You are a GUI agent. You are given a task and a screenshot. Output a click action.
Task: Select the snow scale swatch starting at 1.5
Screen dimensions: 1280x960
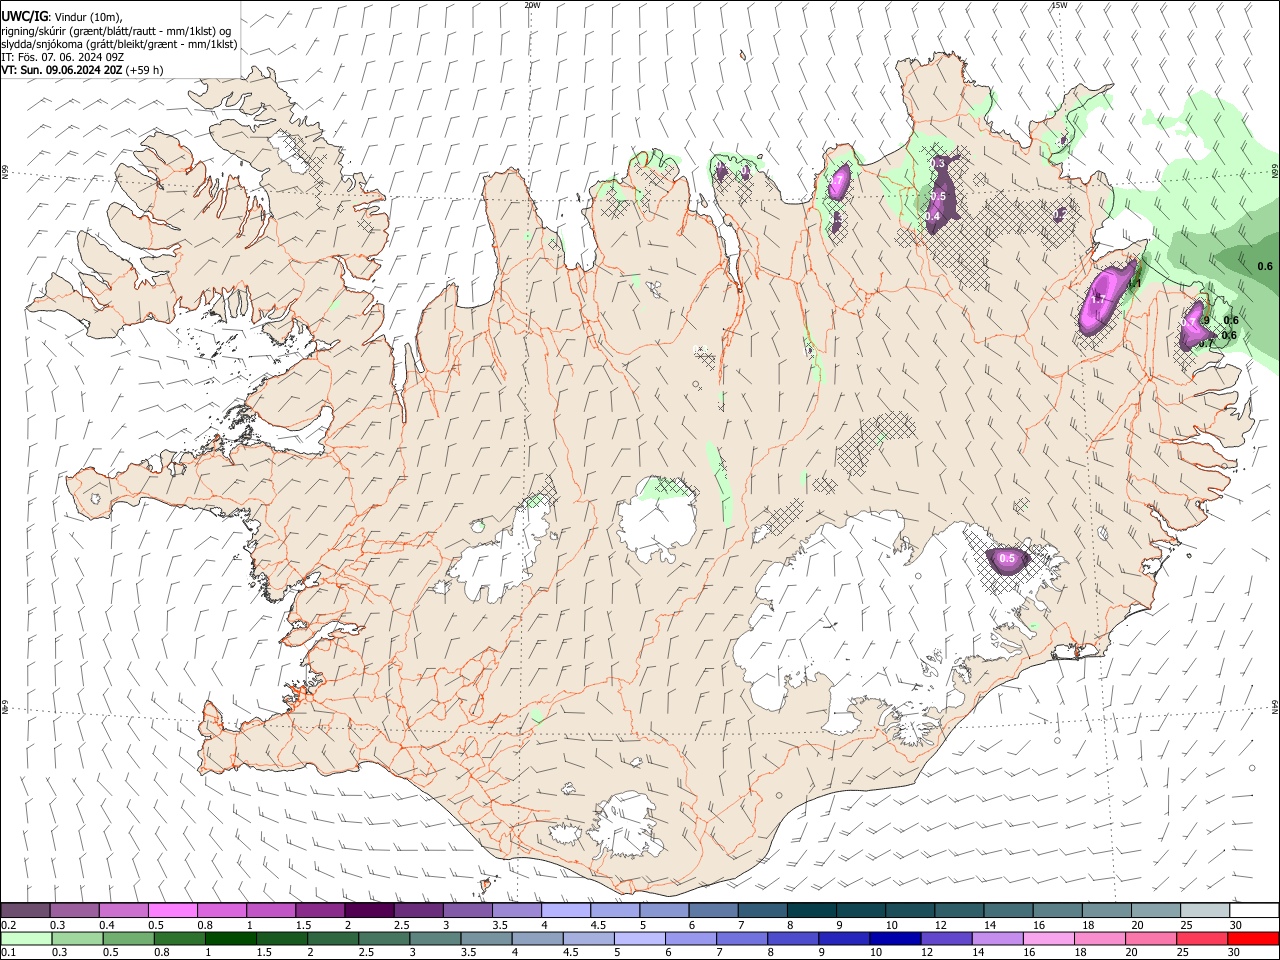(320, 911)
